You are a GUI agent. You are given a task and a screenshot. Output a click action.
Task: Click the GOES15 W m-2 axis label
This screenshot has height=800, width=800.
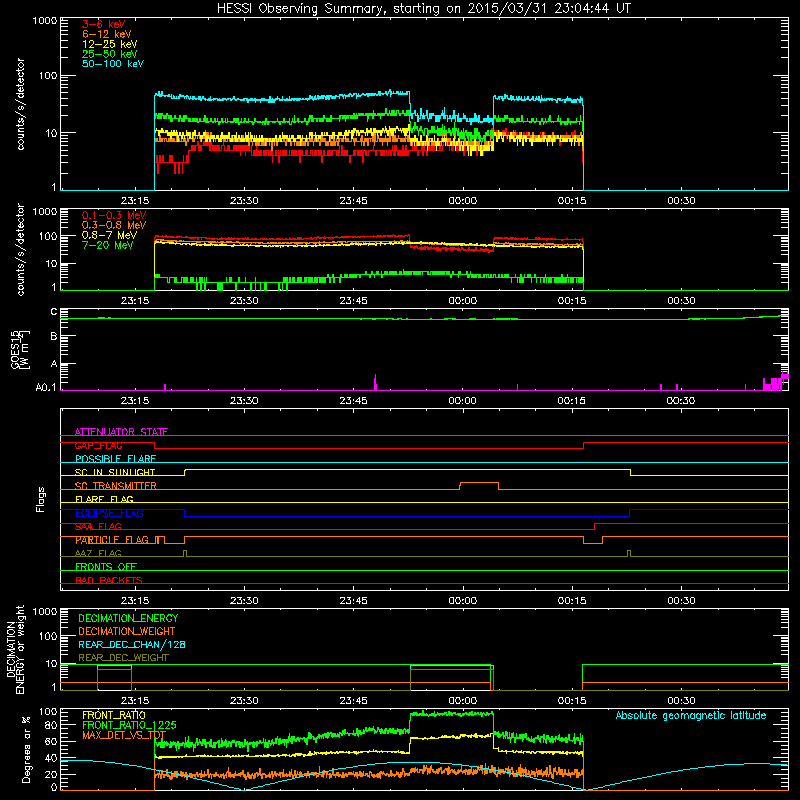[20, 349]
